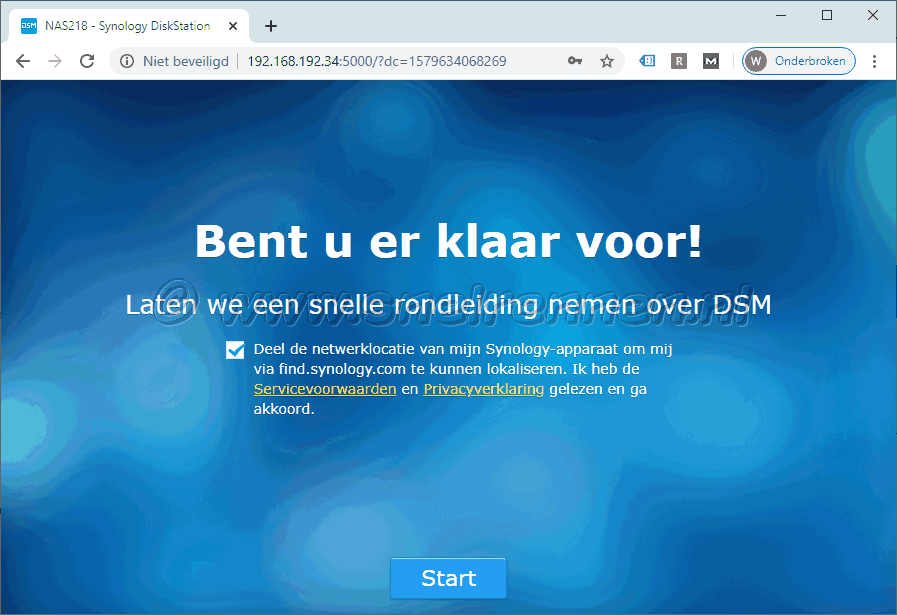The width and height of the screenshot is (897, 615).
Task: Open the Onderbroken profile button
Action: click(799, 61)
